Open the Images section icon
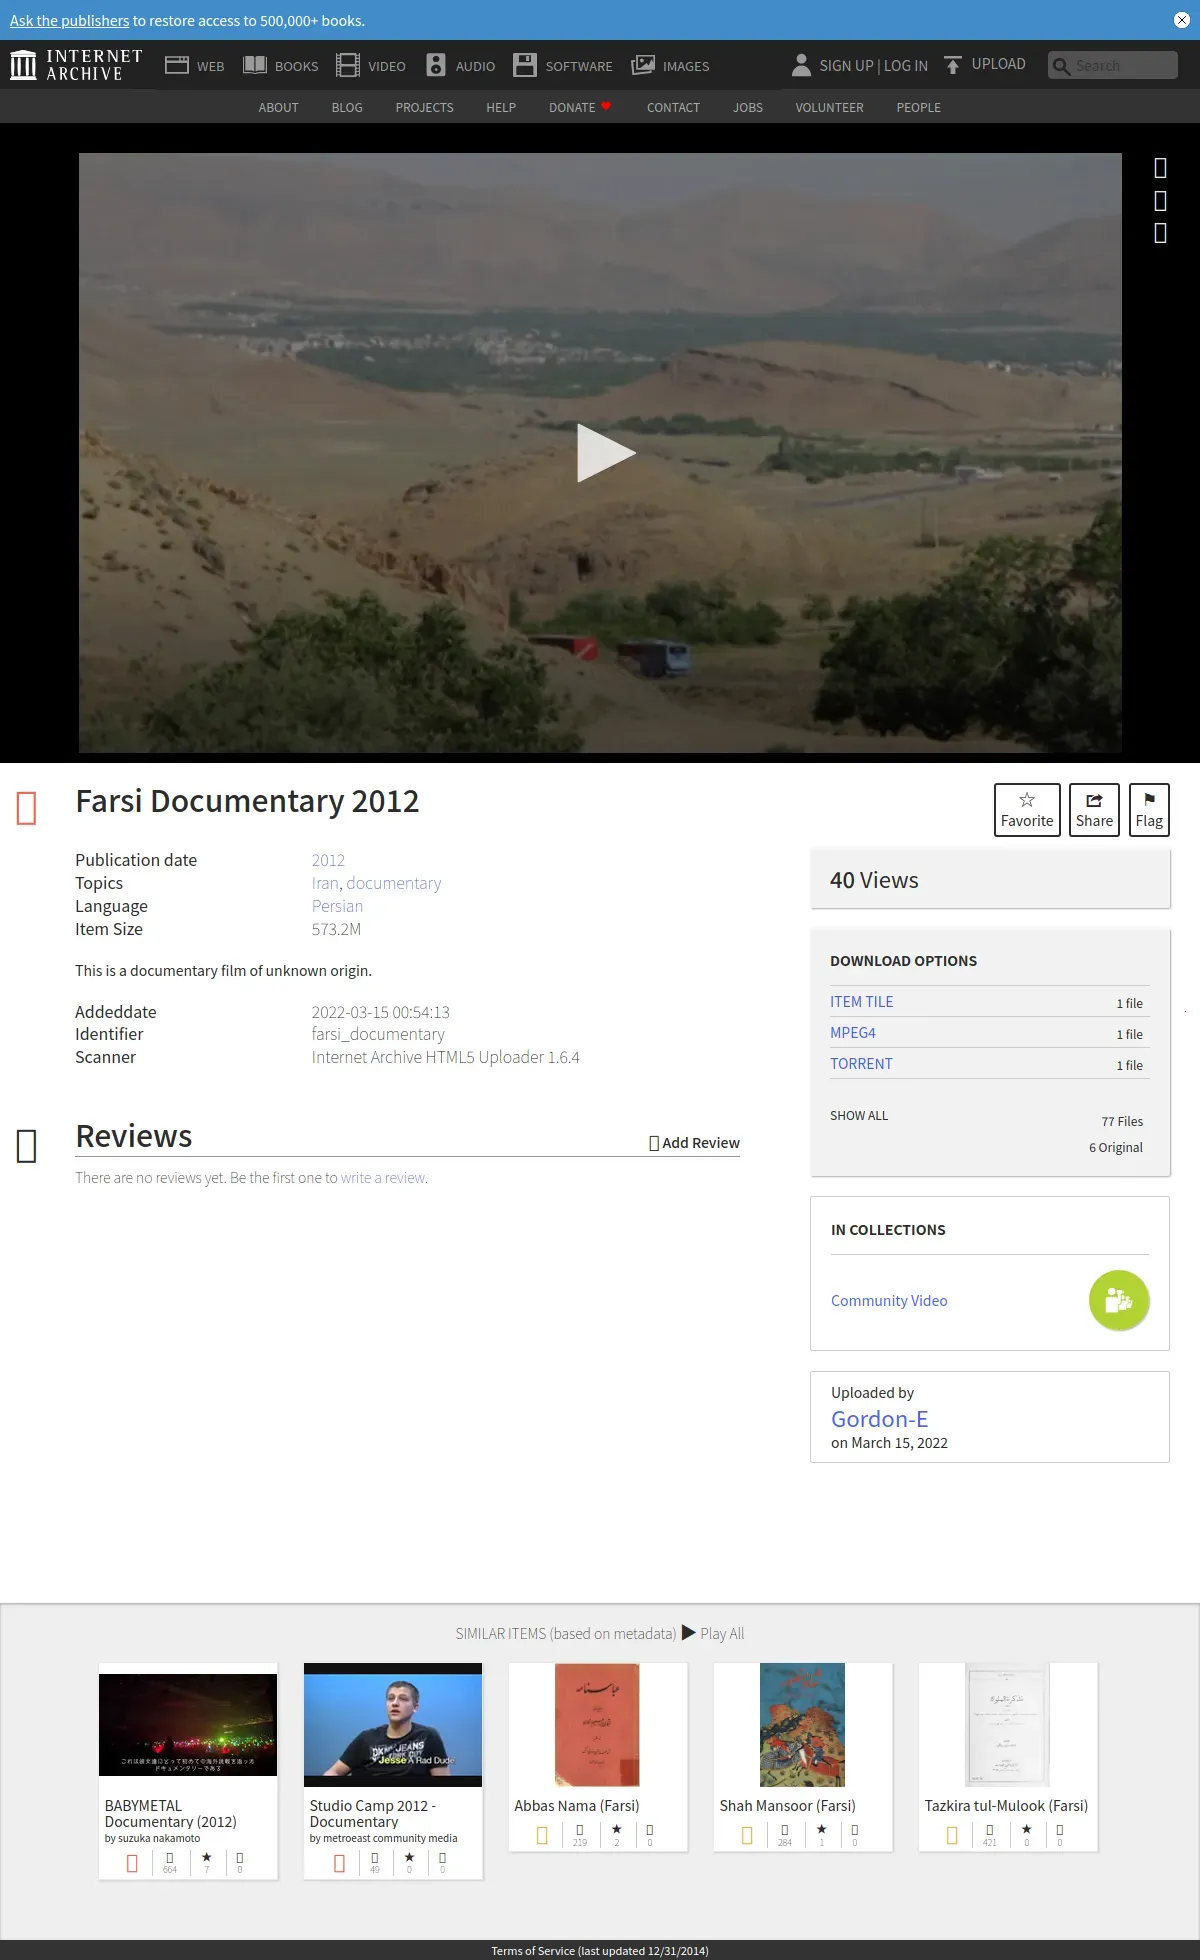This screenshot has width=1200, height=1960. (643, 65)
